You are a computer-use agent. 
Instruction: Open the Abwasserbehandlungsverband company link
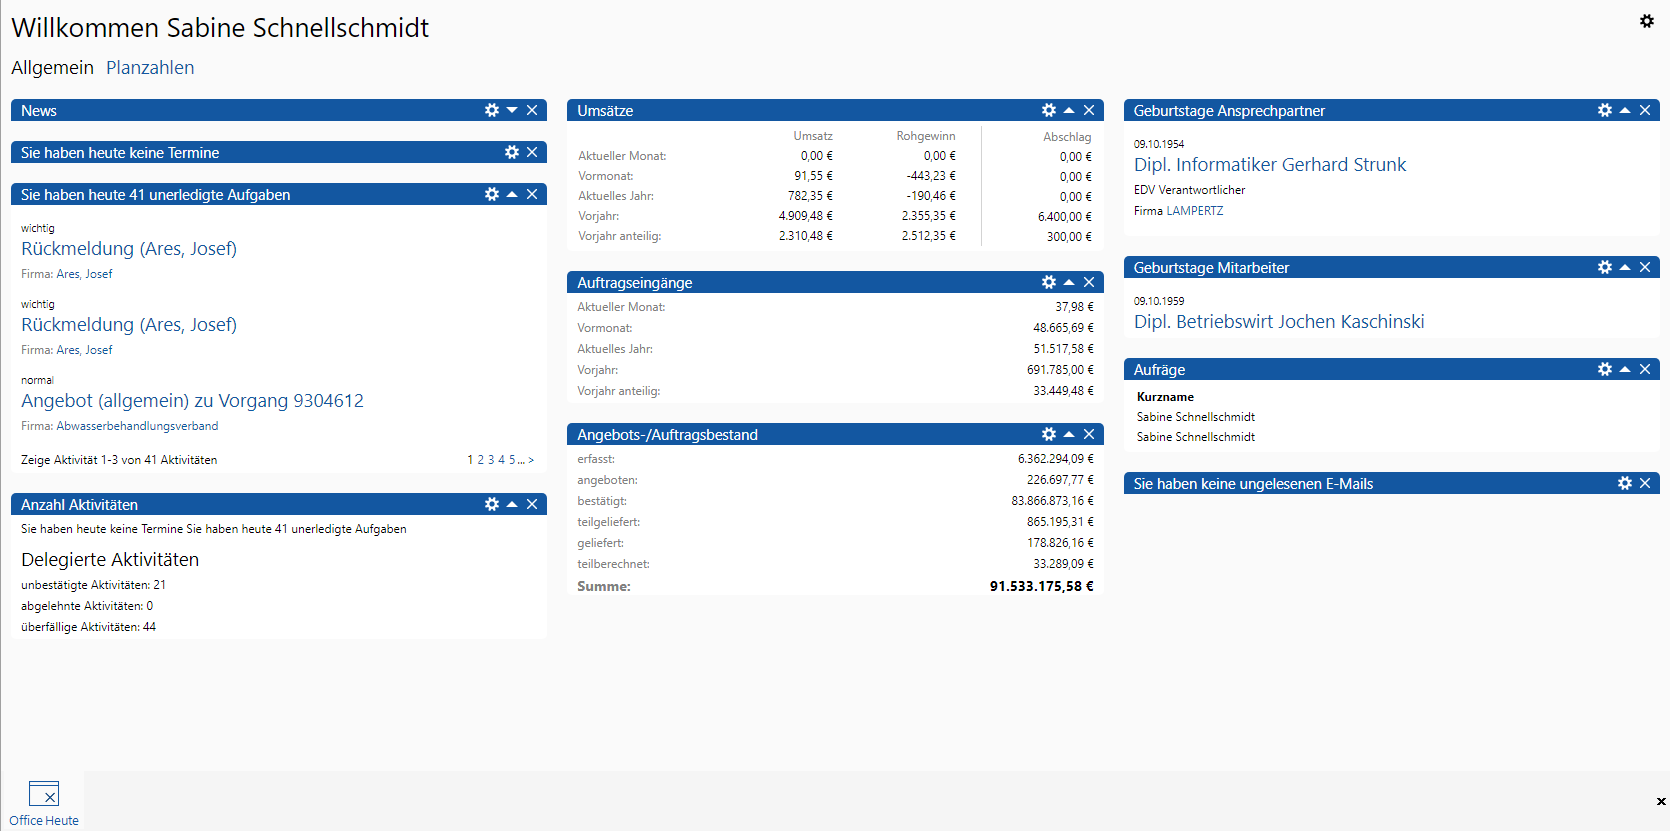click(x=137, y=426)
